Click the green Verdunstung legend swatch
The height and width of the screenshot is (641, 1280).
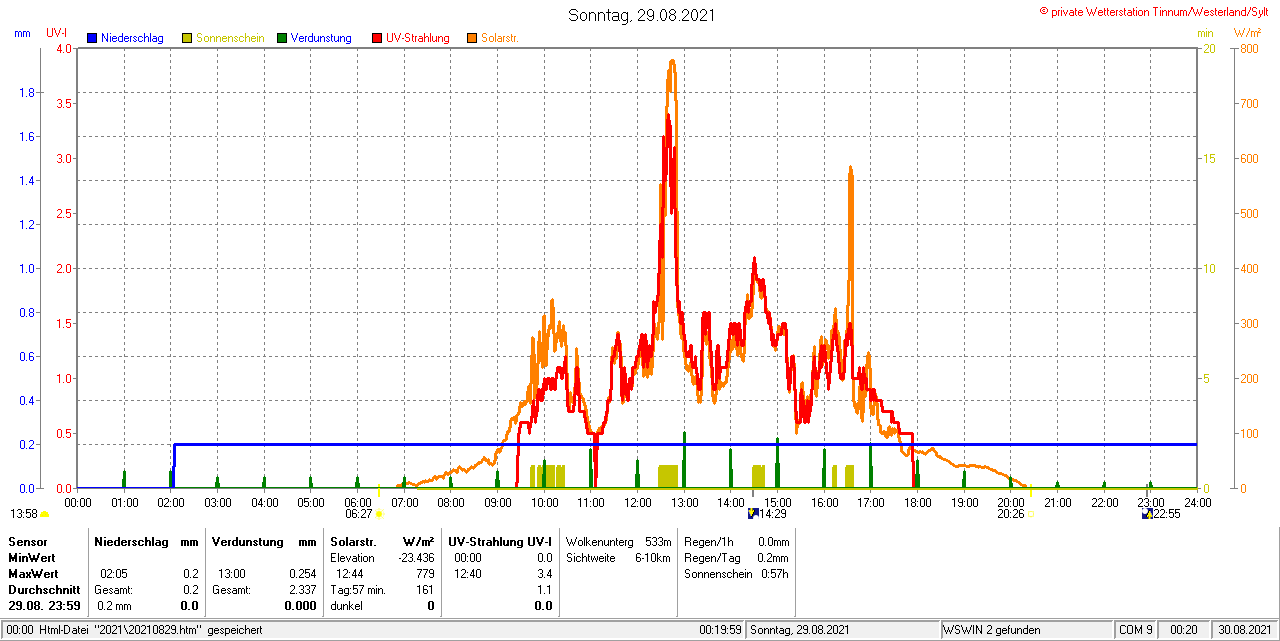click(282, 38)
